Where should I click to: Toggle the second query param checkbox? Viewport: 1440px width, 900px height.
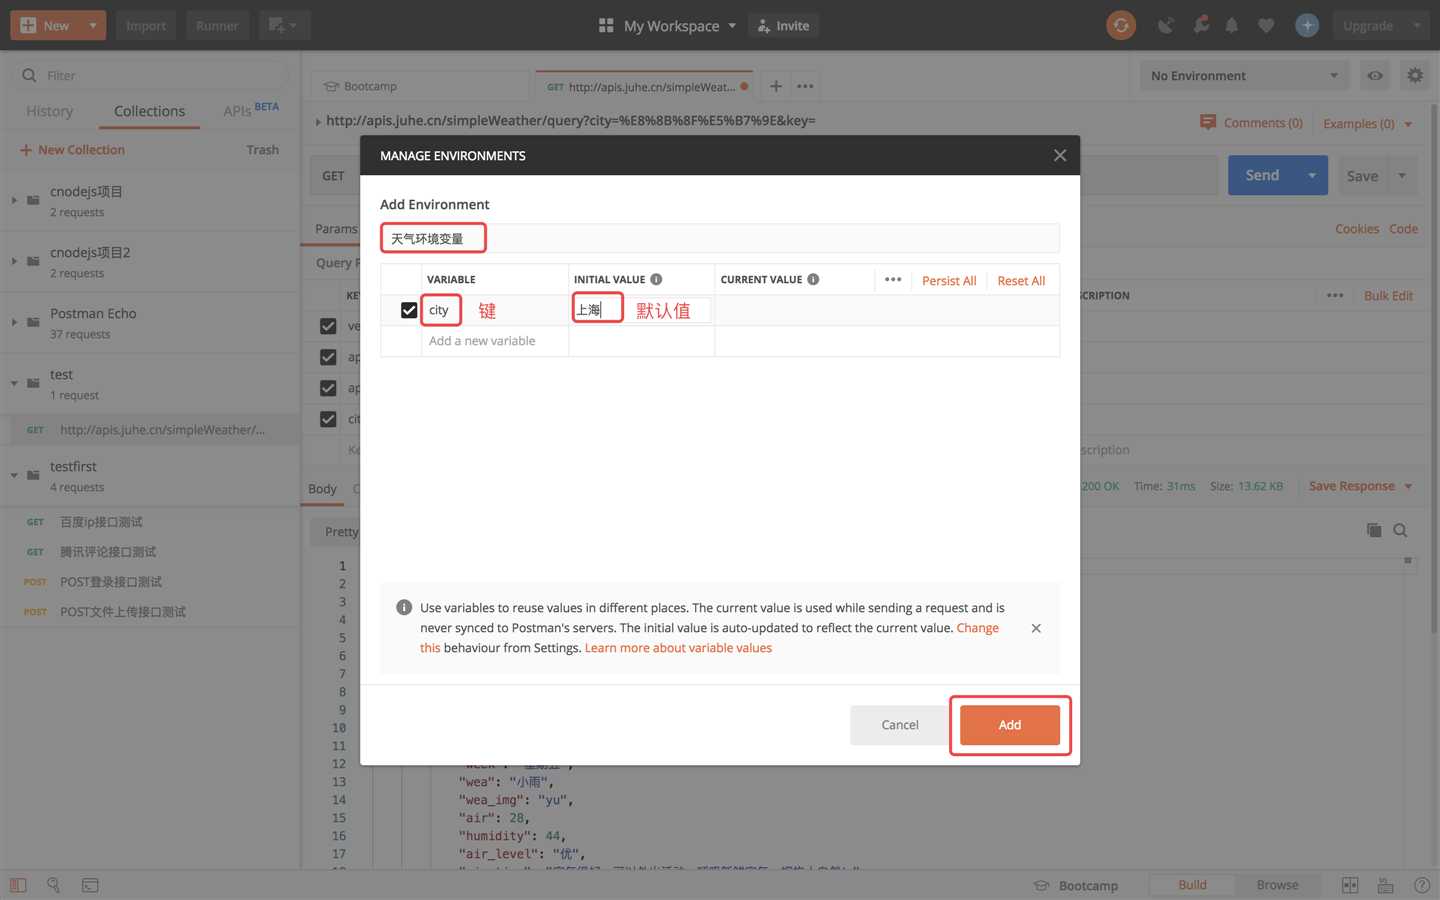click(328, 357)
